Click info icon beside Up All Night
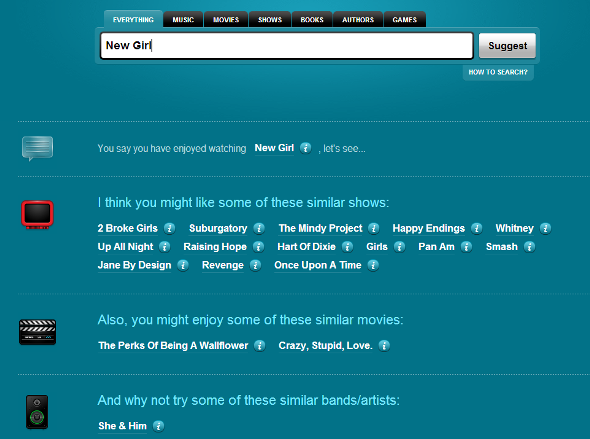The height and width of the screenshot is (439, 590). (x=165, y=247)
